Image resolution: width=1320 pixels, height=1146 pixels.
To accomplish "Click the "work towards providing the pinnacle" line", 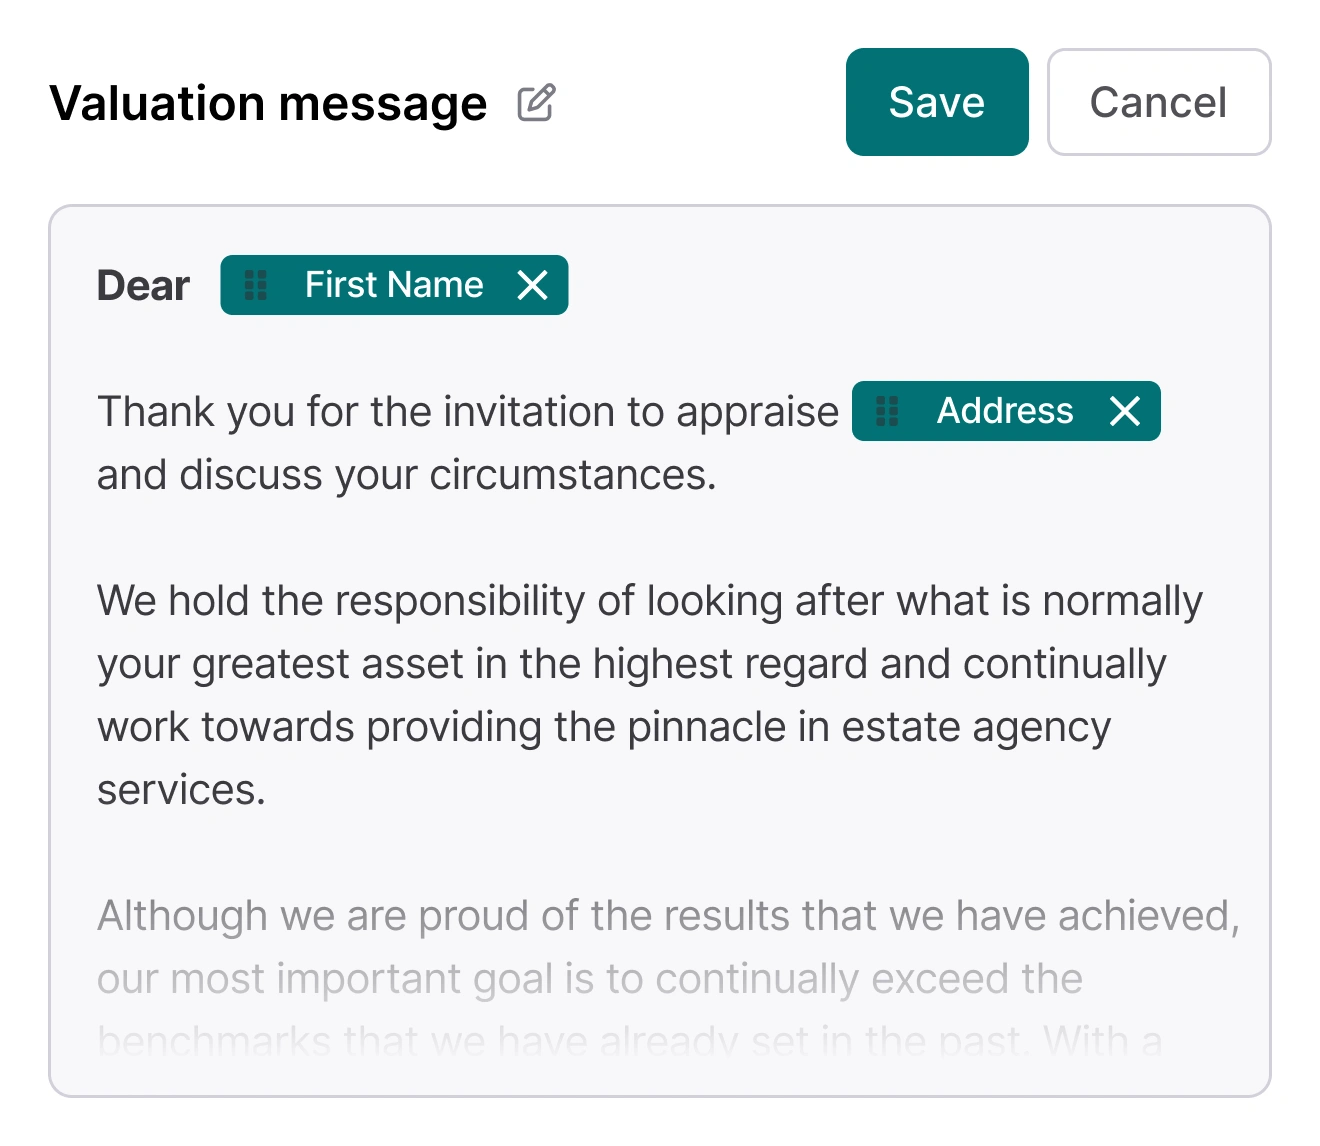I will pos(603,727).
